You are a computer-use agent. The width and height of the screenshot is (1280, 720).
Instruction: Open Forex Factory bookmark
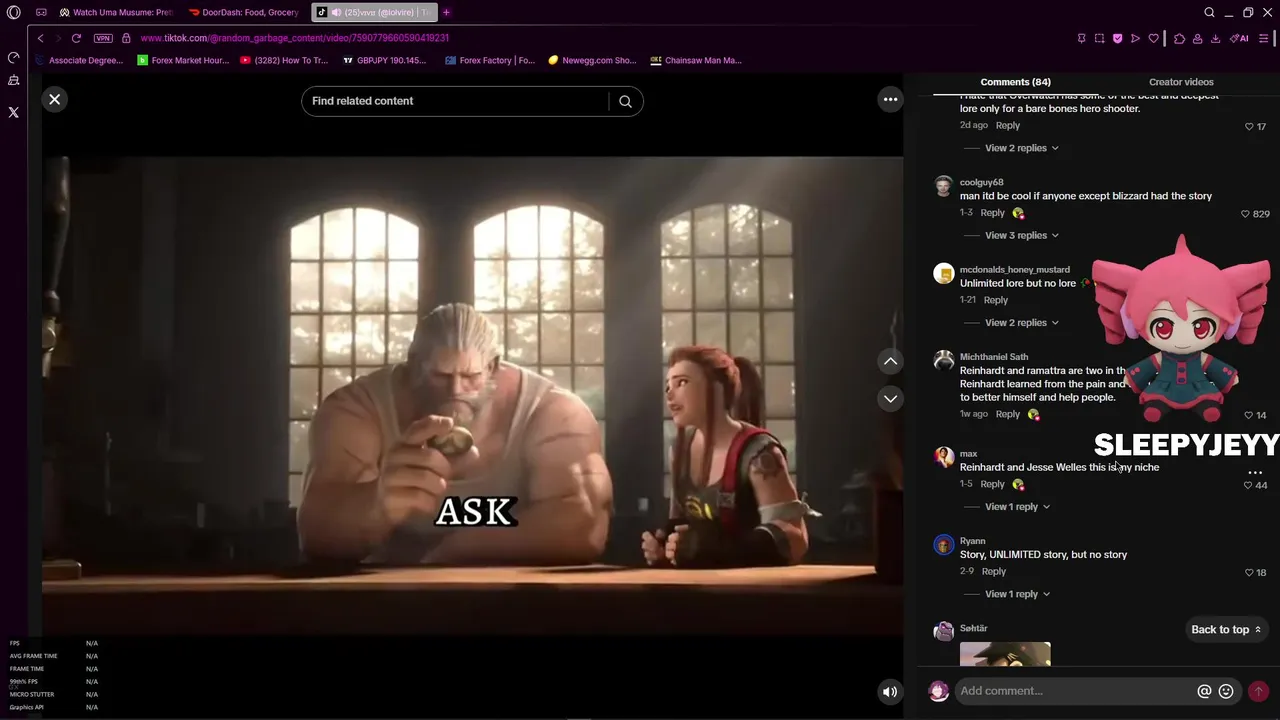click(x=490, y=60)
